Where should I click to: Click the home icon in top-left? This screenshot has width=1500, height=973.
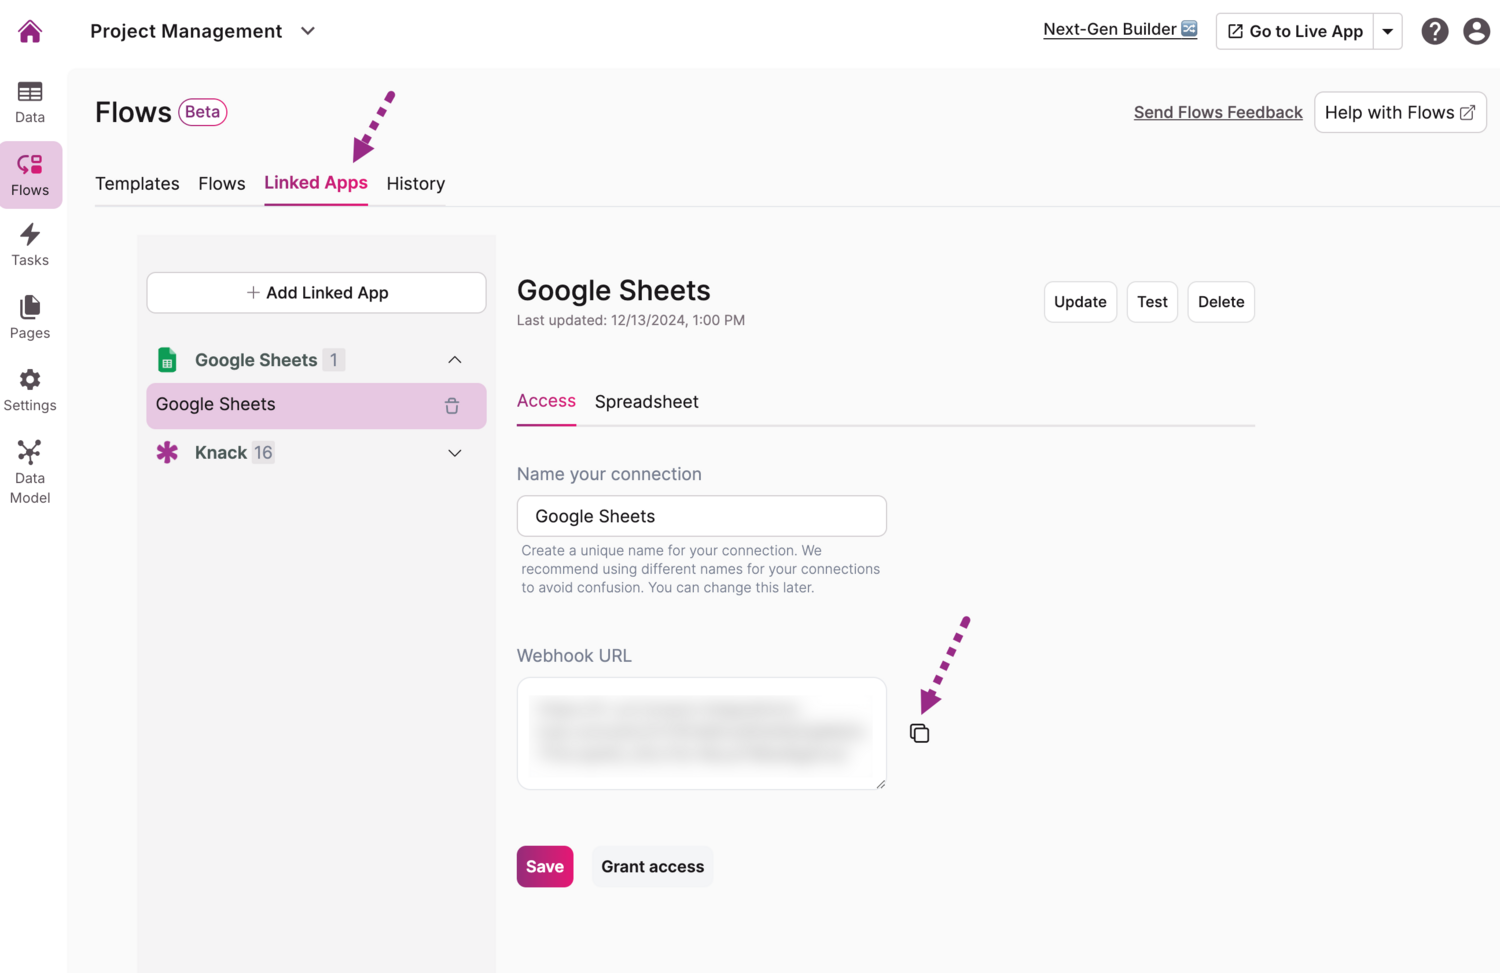point(30,31)
